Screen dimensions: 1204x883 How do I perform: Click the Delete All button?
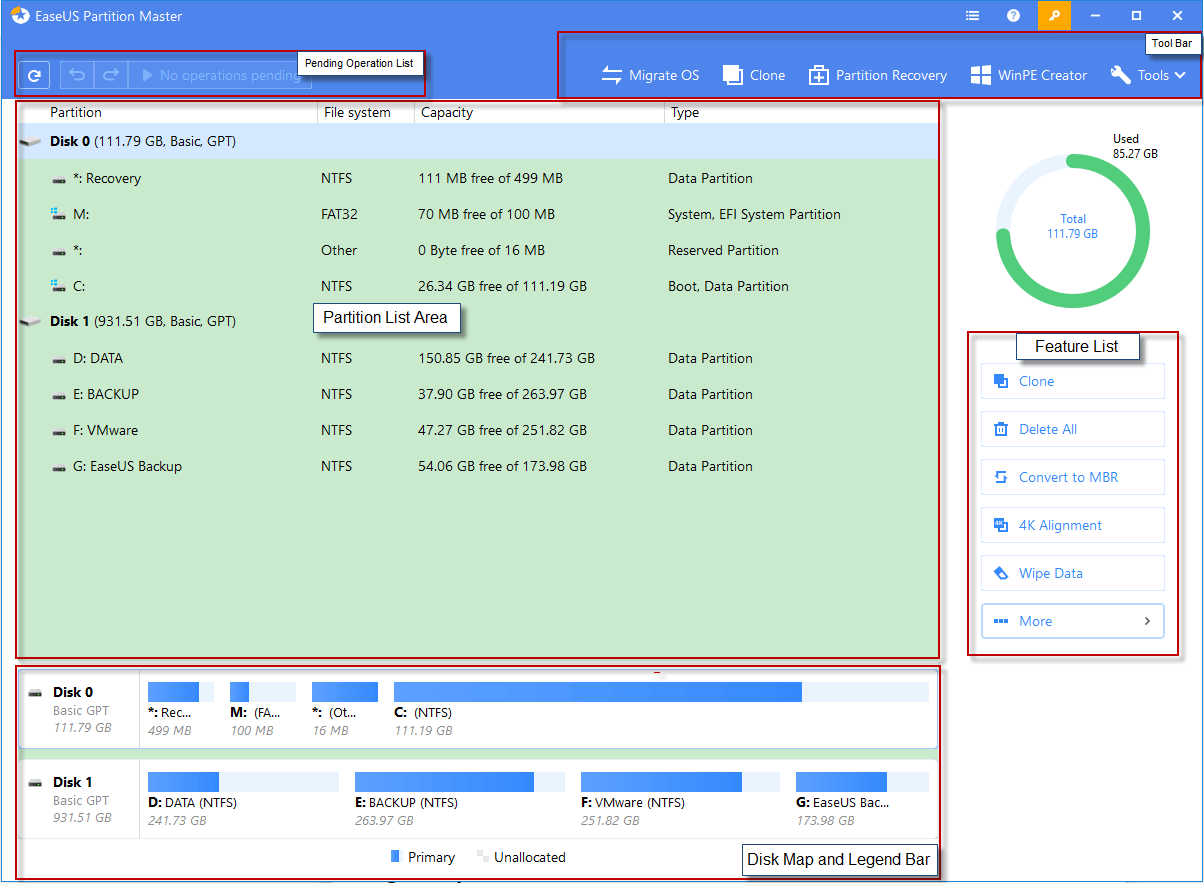coord(1073,429)
